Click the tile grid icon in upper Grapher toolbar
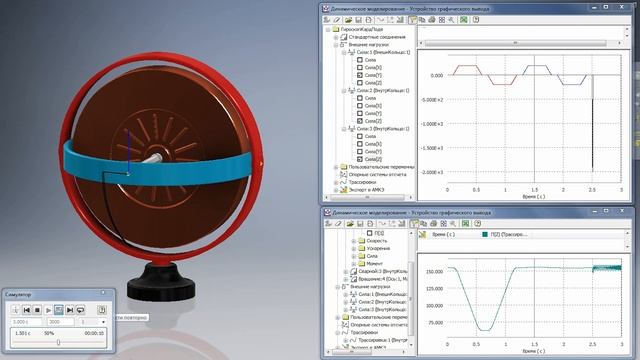Screen dimensions: 640x360 (442, 20)
